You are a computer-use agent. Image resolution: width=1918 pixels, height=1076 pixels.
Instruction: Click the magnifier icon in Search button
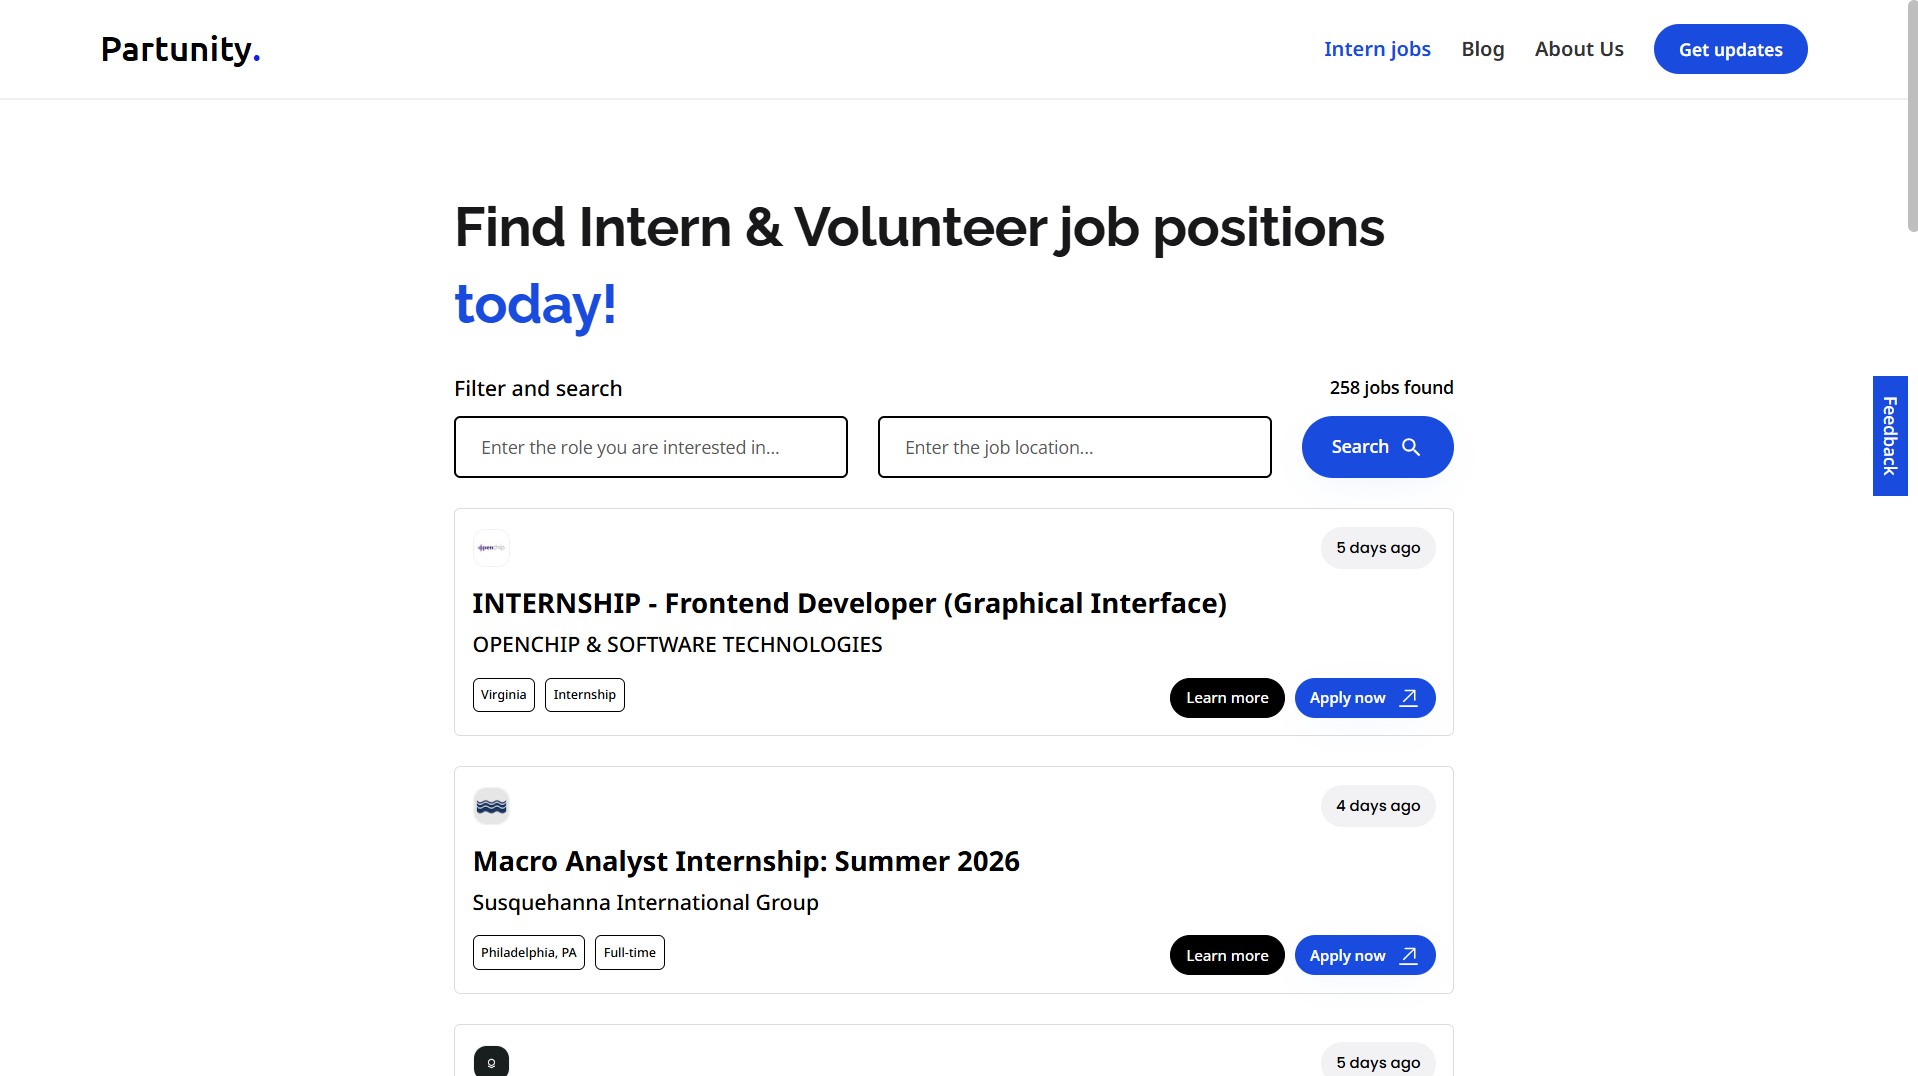click(x=1411, y=447)
